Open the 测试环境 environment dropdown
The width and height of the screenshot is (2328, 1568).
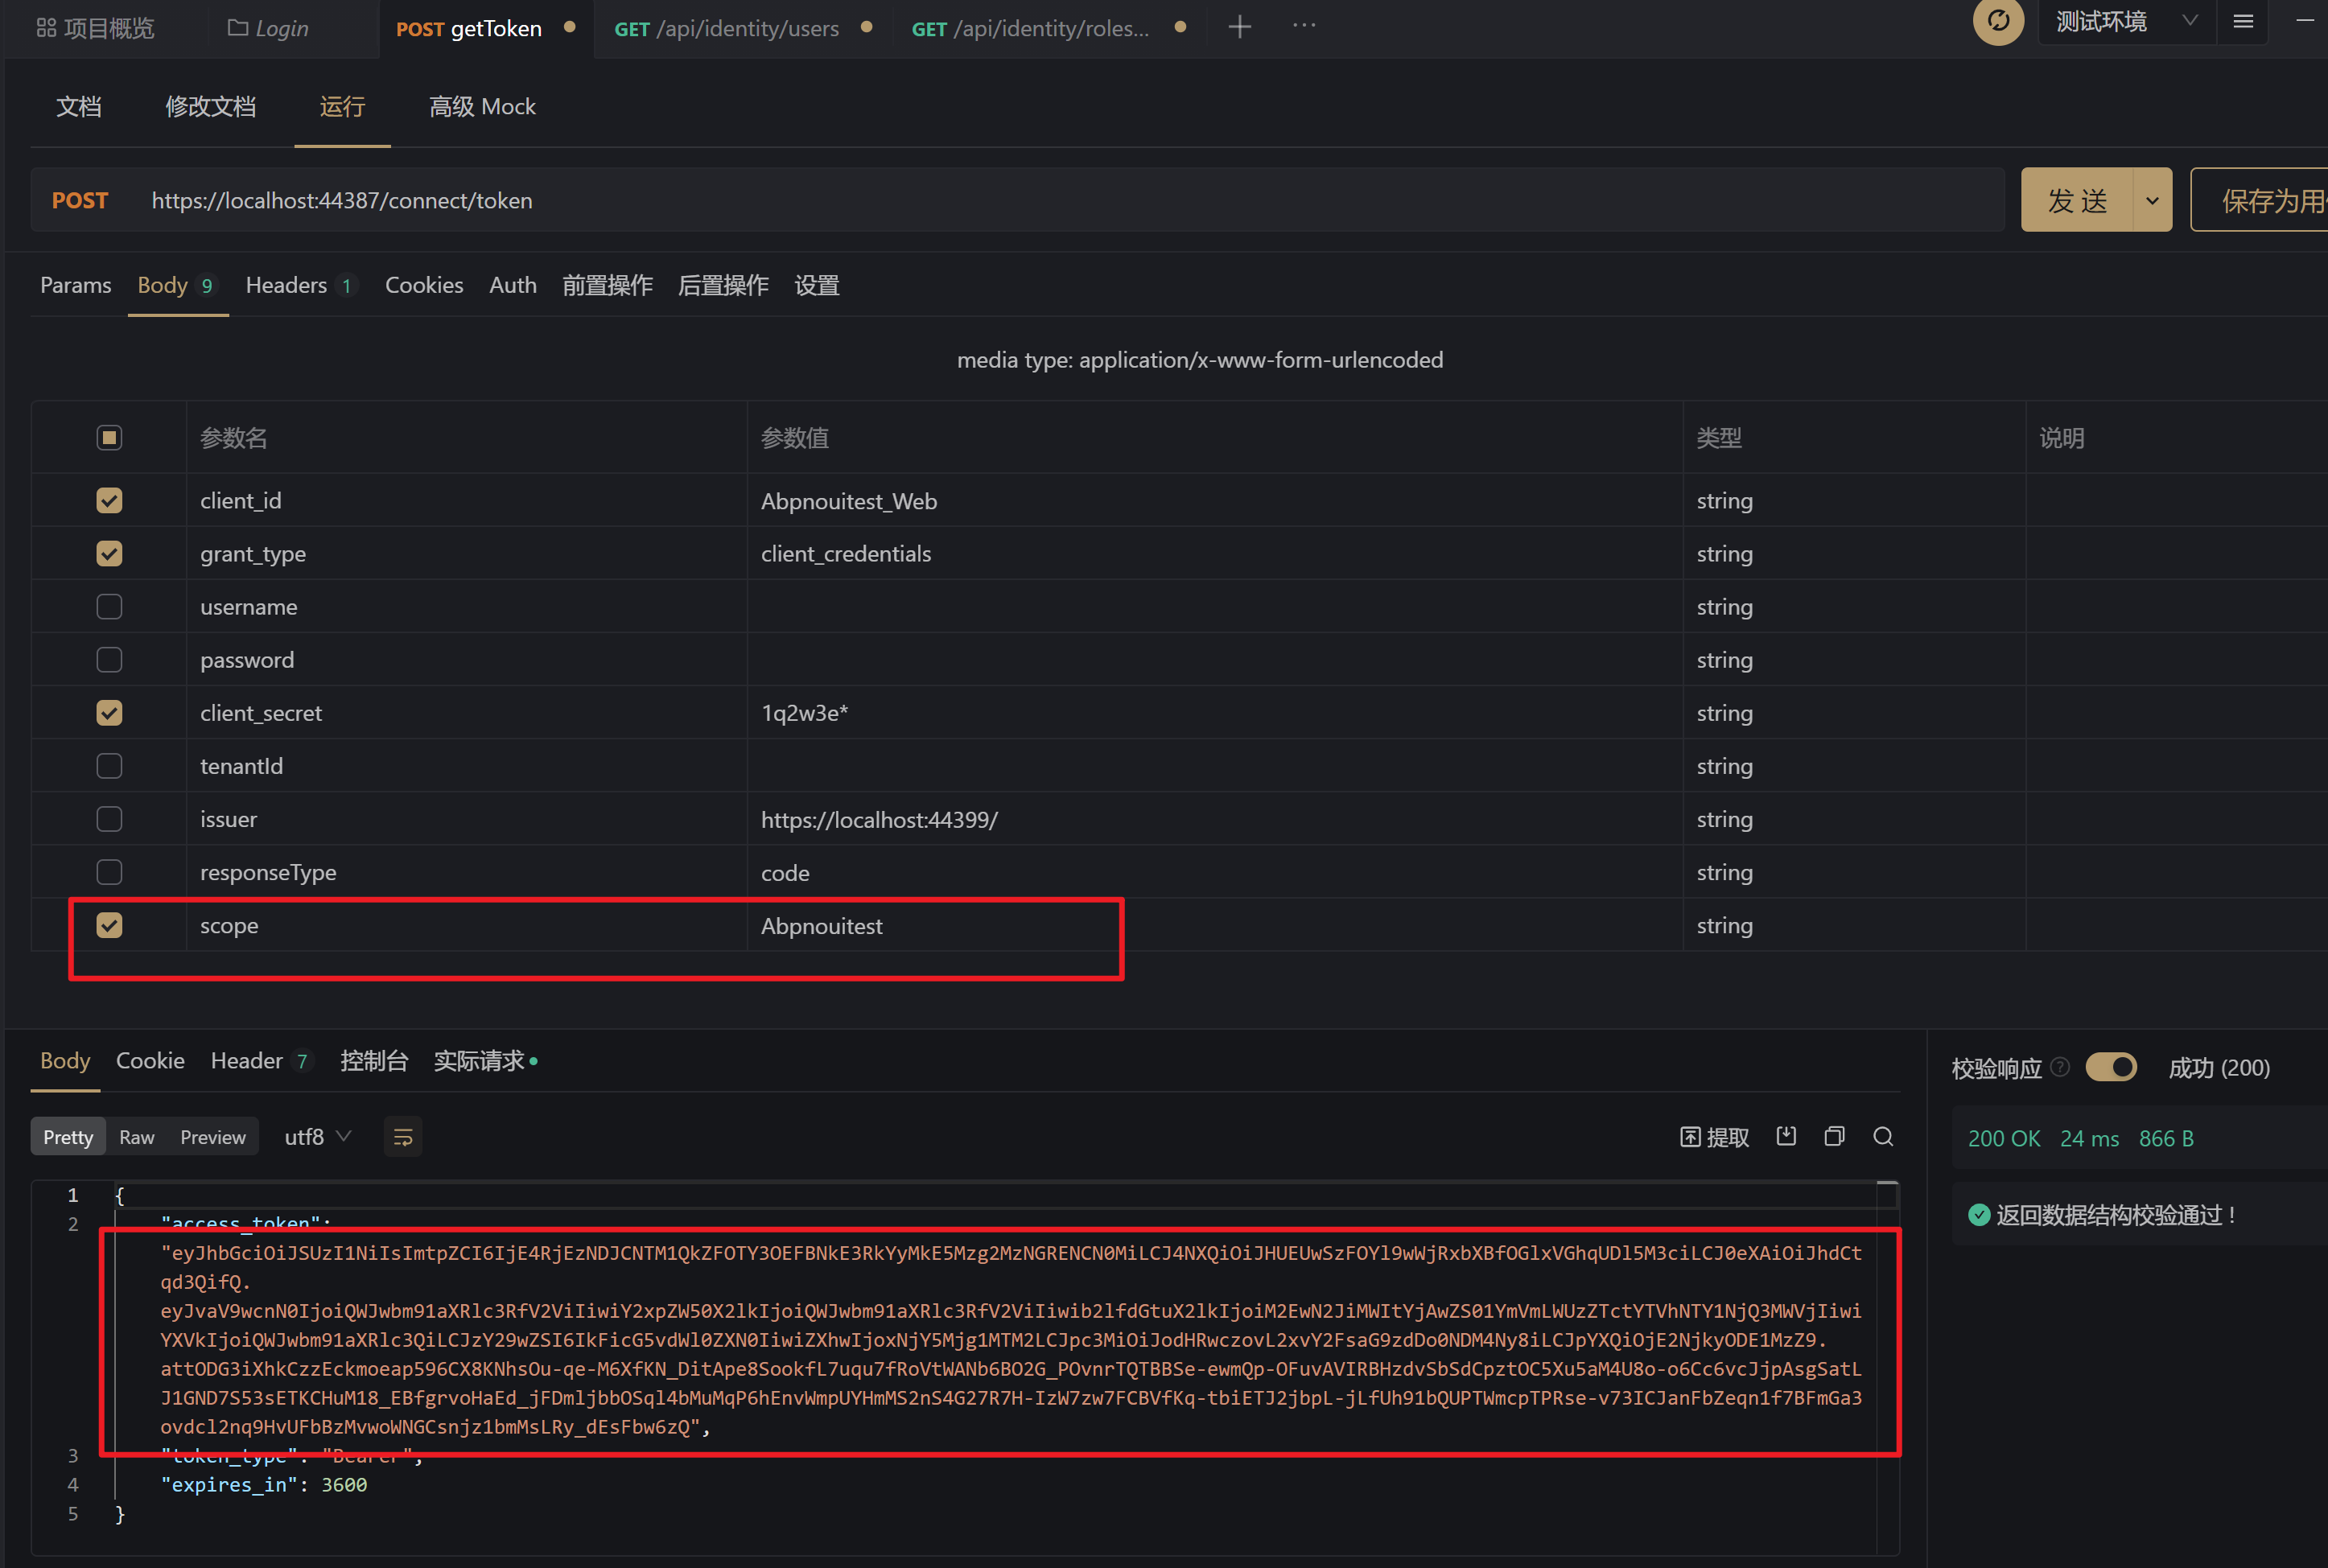tap(2126, 21)
